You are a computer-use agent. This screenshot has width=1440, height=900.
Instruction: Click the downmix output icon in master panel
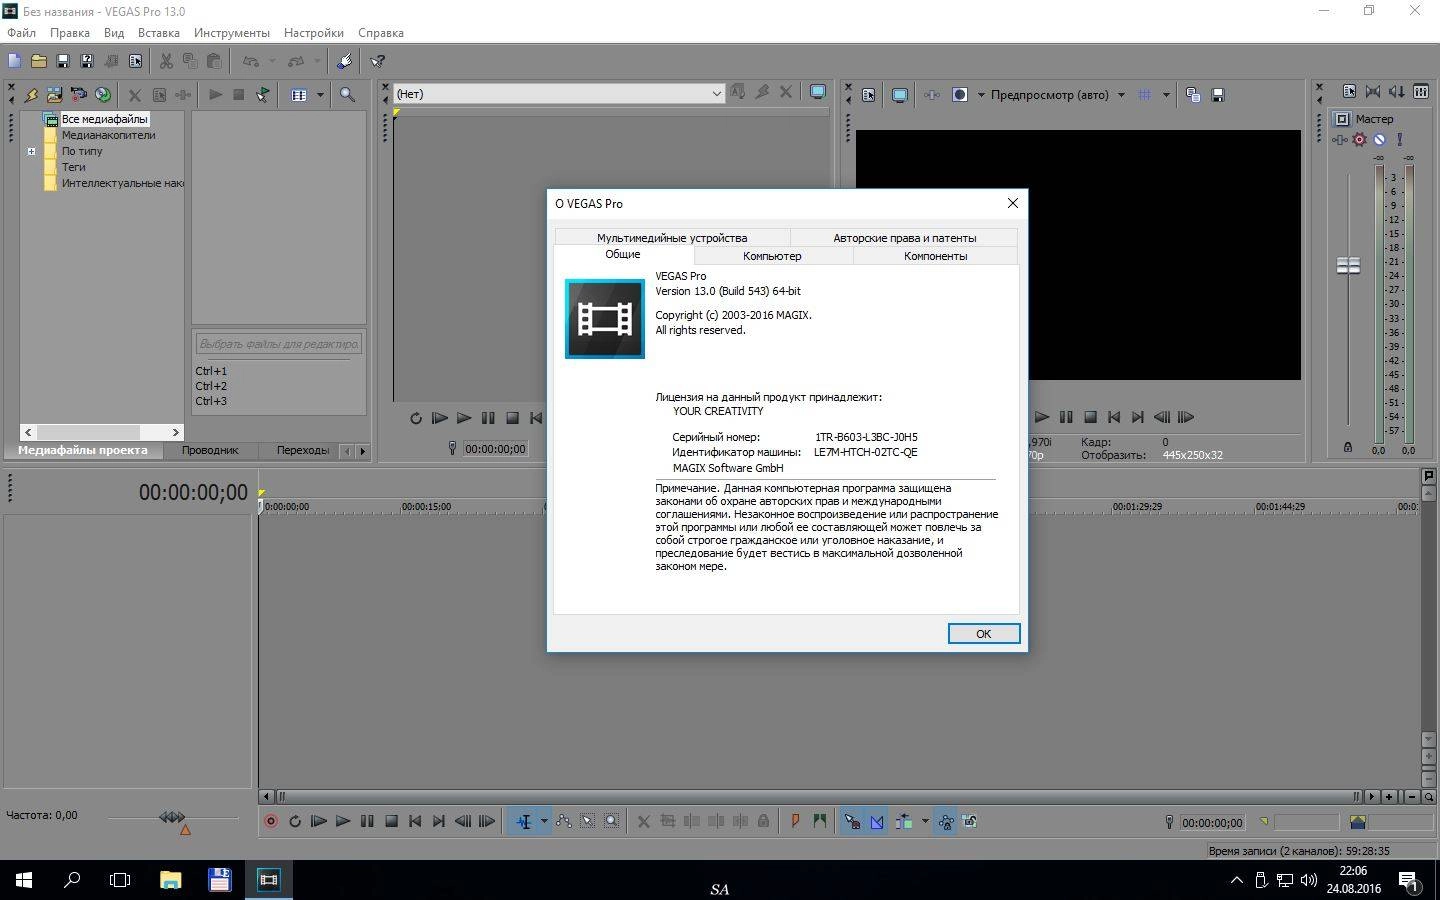click(x=1373, y=91)
